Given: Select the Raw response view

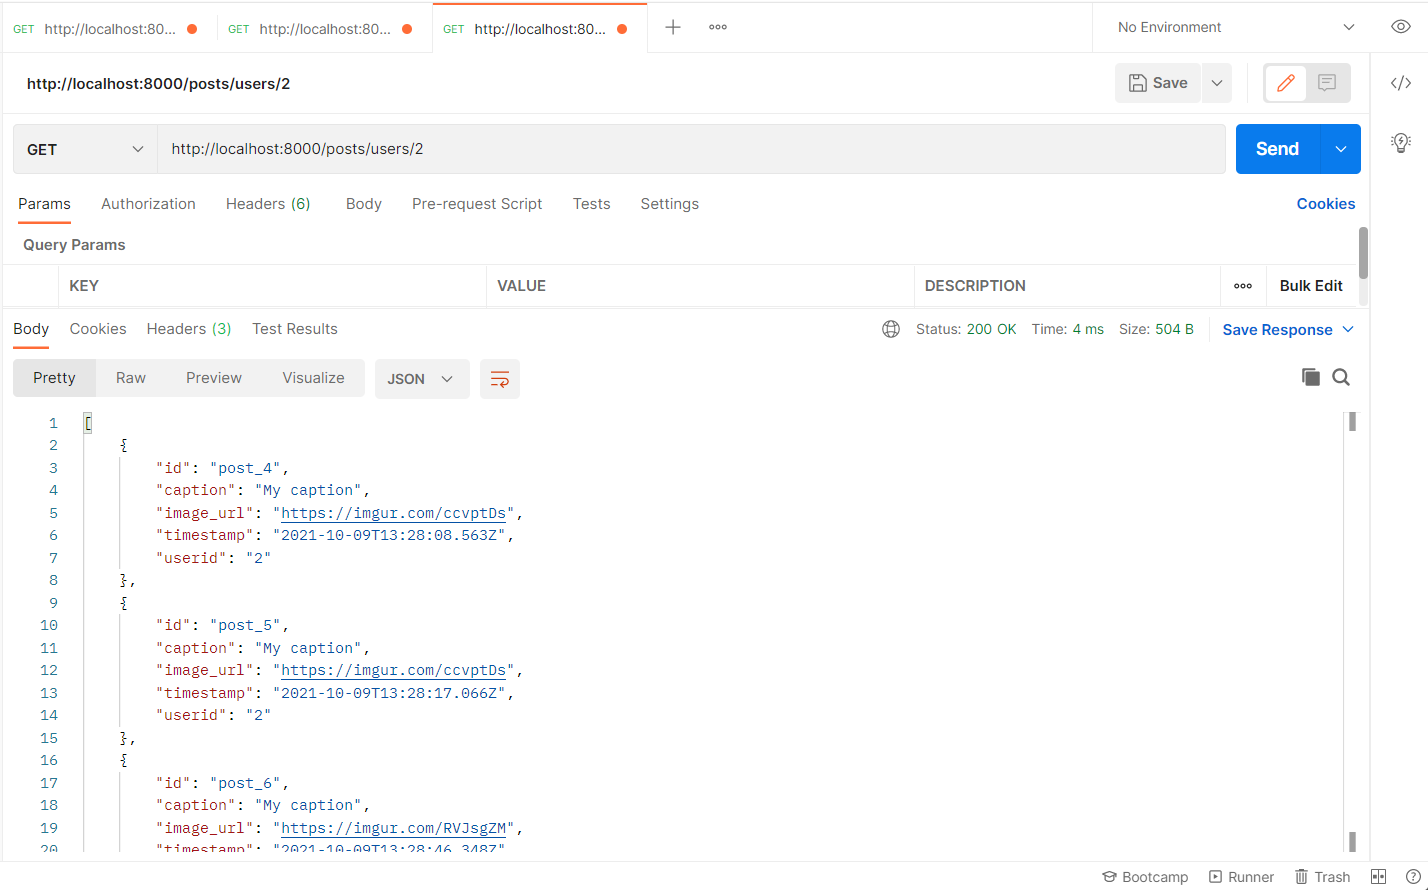Looking at the screenshot, I should point(131,378).
